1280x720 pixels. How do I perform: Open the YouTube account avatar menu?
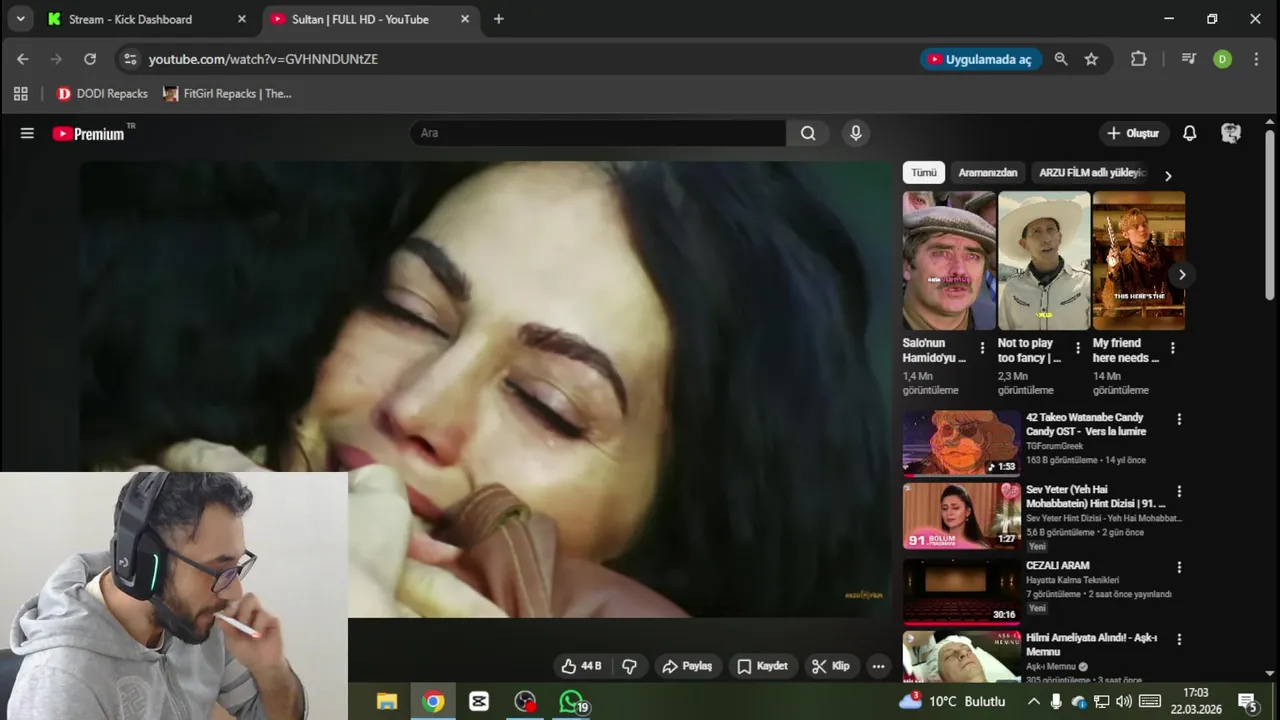pyautogui.click(x=1231, y=133)
